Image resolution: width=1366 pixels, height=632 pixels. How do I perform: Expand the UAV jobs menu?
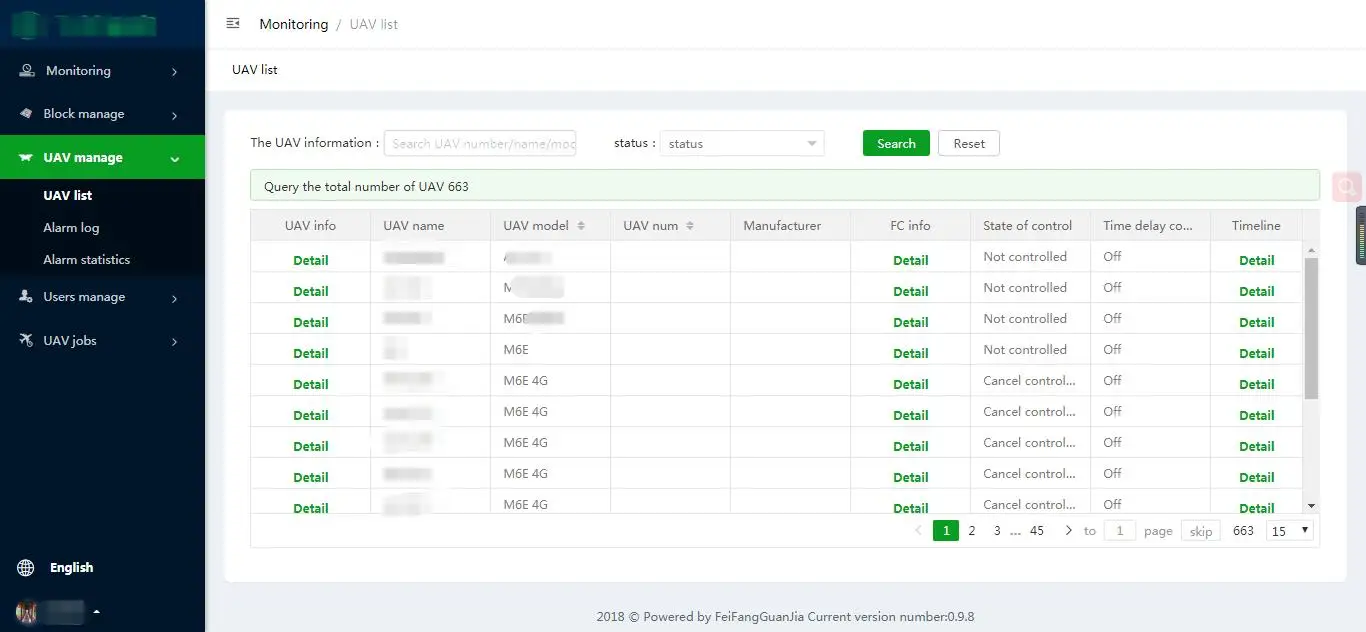(x=102, y=341)
